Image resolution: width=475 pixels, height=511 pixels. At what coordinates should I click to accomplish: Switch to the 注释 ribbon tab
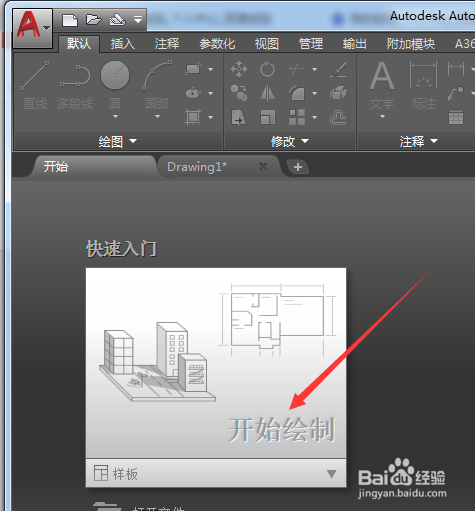click(167, 44)
